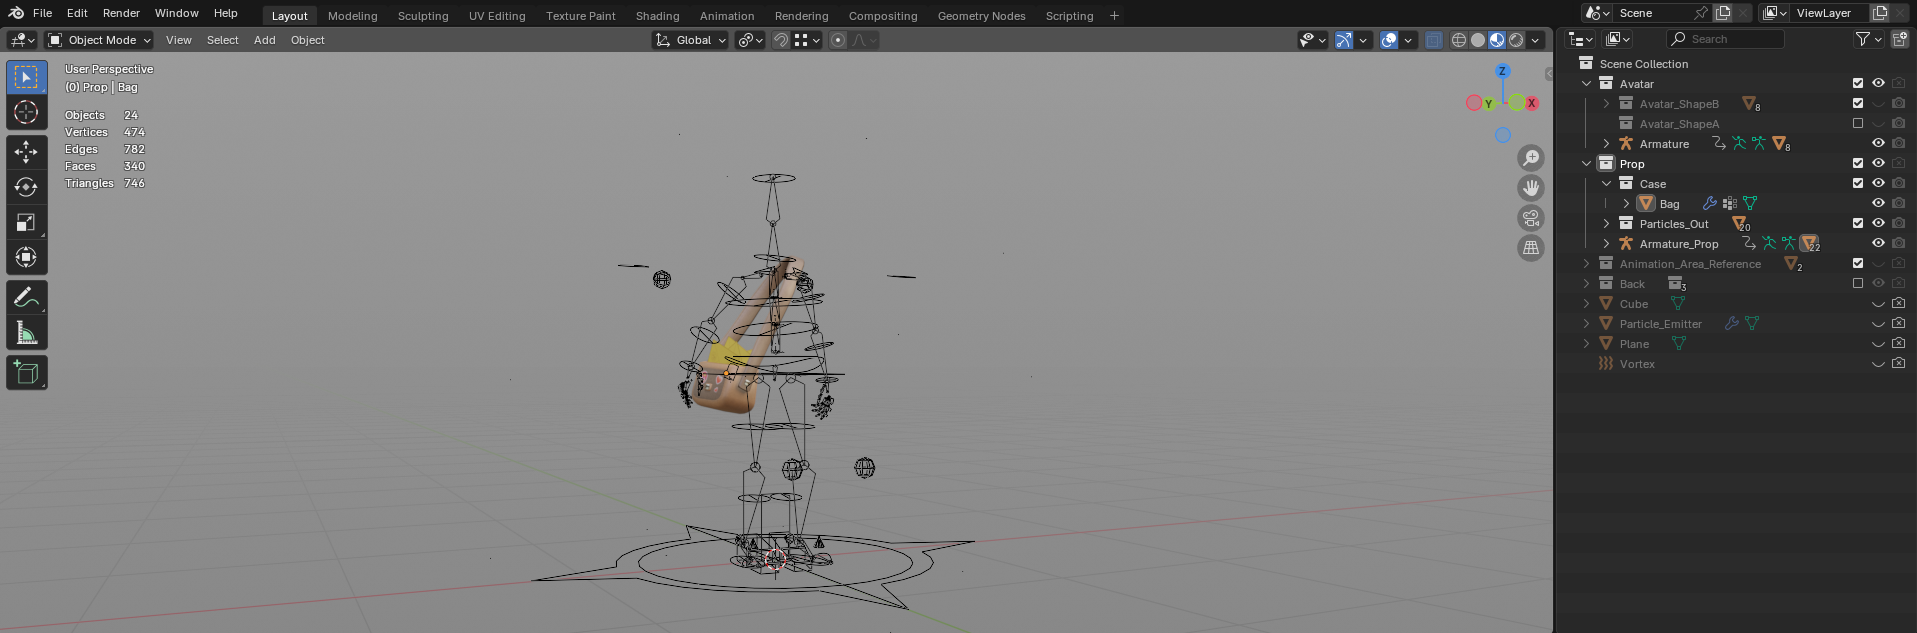Select the 3D Cursor tool
Image resolution: width=1917 pixels, height=633 pixels.
(x=26, y=112)
